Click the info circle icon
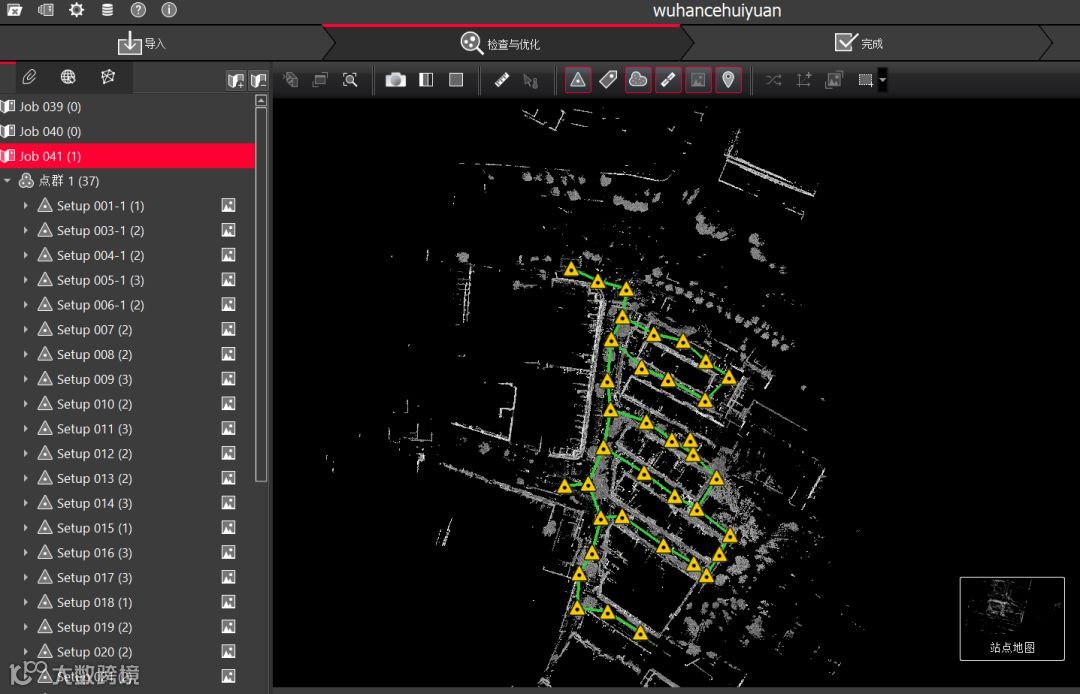 click(x=168, y=10)
